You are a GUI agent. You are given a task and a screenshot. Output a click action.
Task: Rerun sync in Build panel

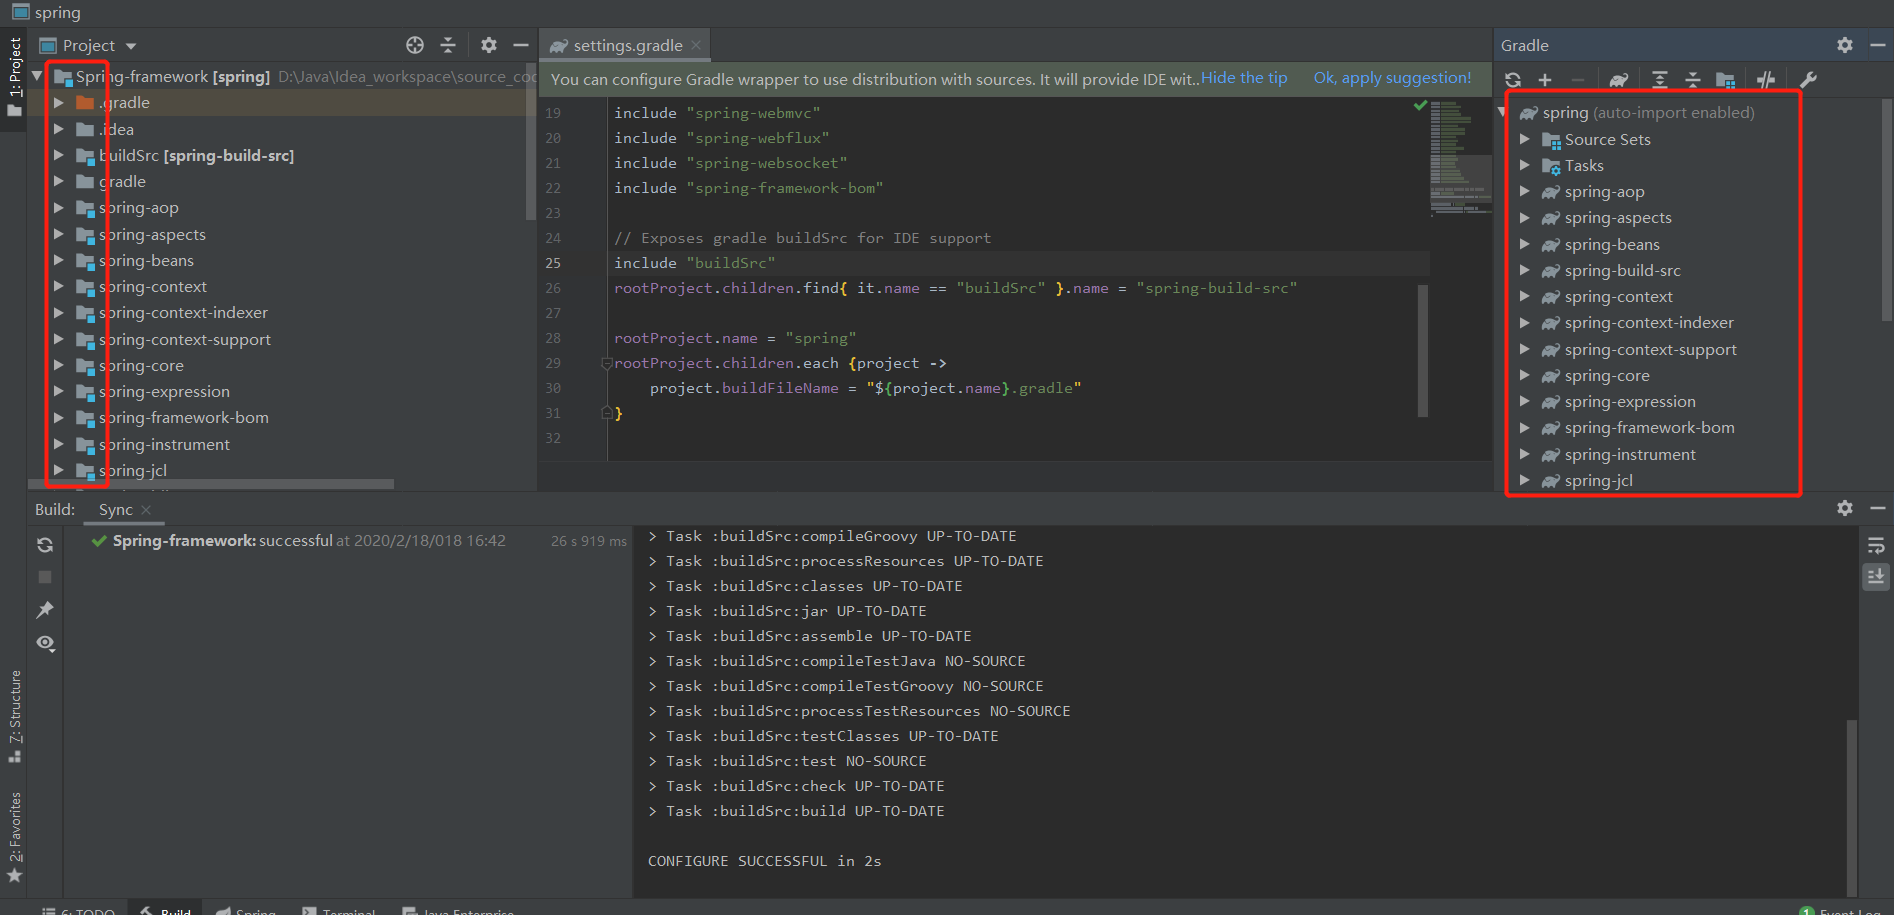45,545
